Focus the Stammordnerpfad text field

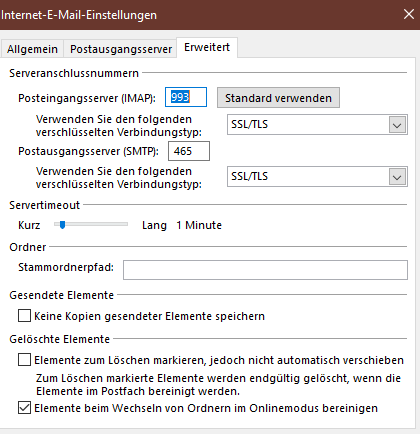[265, 270]
